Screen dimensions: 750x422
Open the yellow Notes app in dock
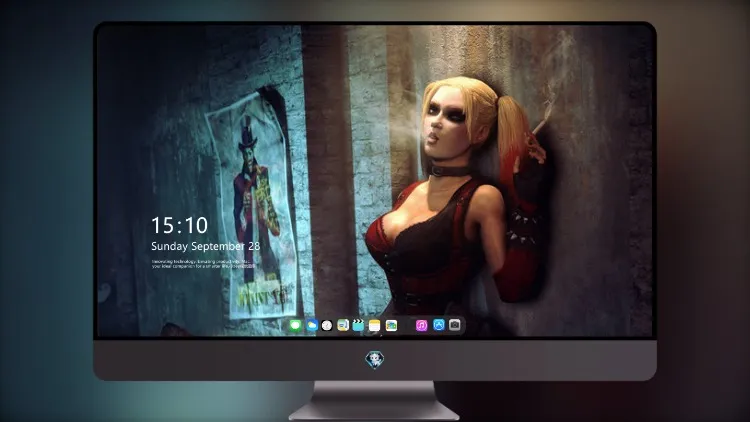pyautogui.click(x=375, y=325)
